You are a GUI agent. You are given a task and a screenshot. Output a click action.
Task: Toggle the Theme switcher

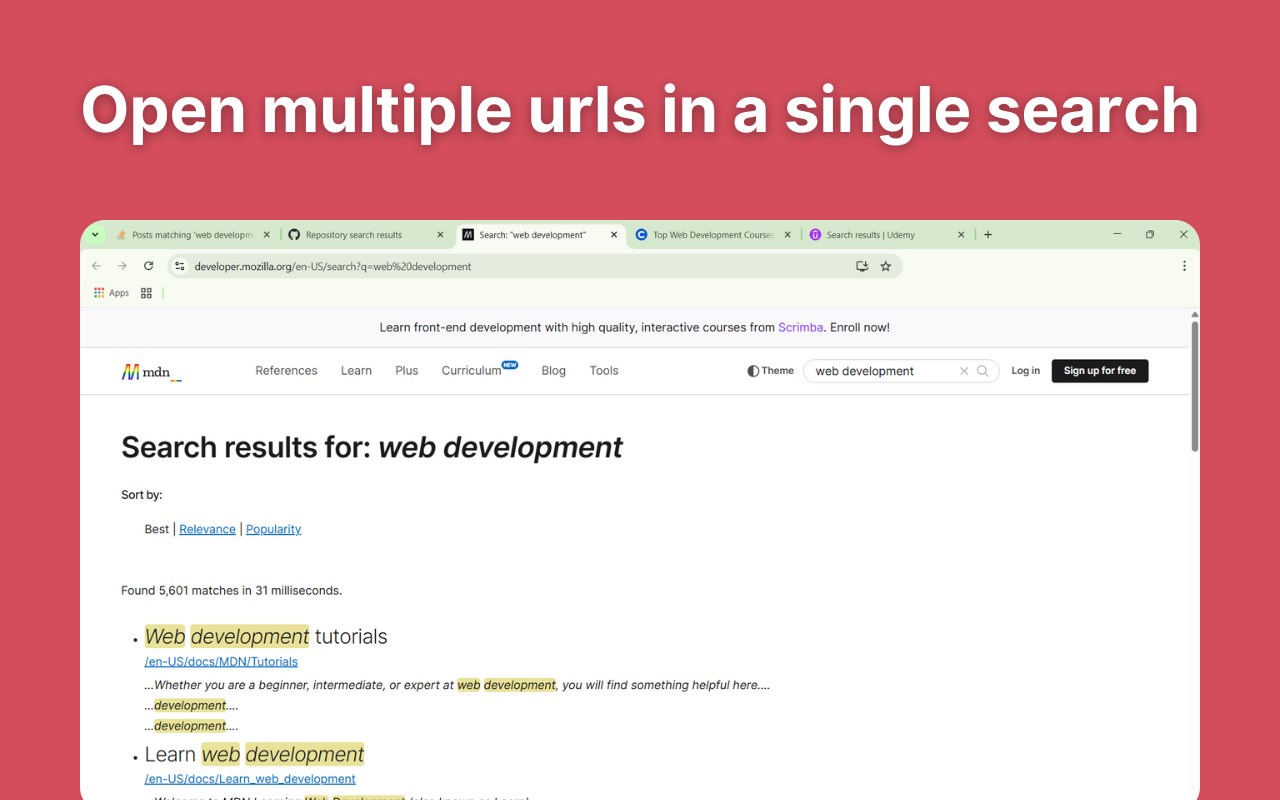click(x=770, y=371)
